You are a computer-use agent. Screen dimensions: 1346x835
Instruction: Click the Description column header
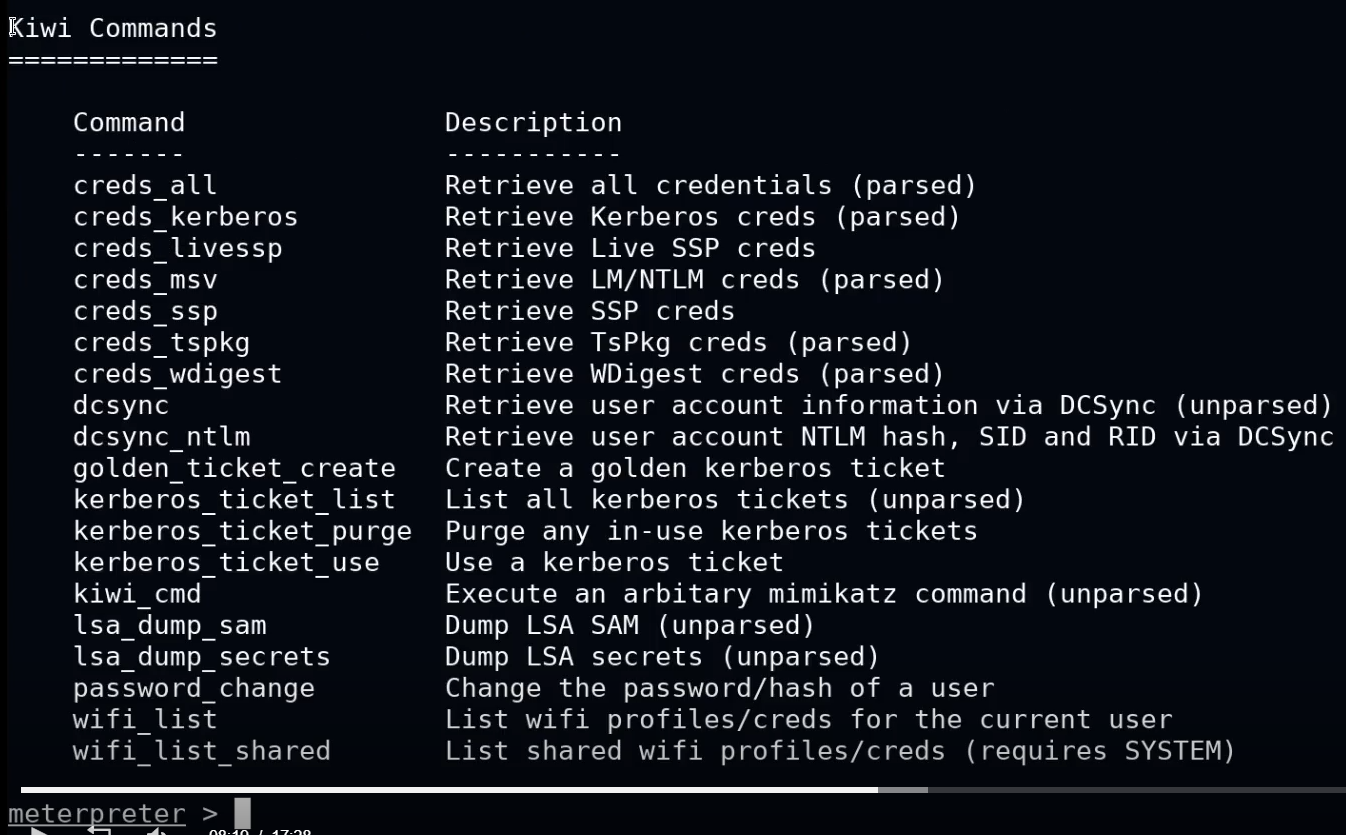click(533, 123)
